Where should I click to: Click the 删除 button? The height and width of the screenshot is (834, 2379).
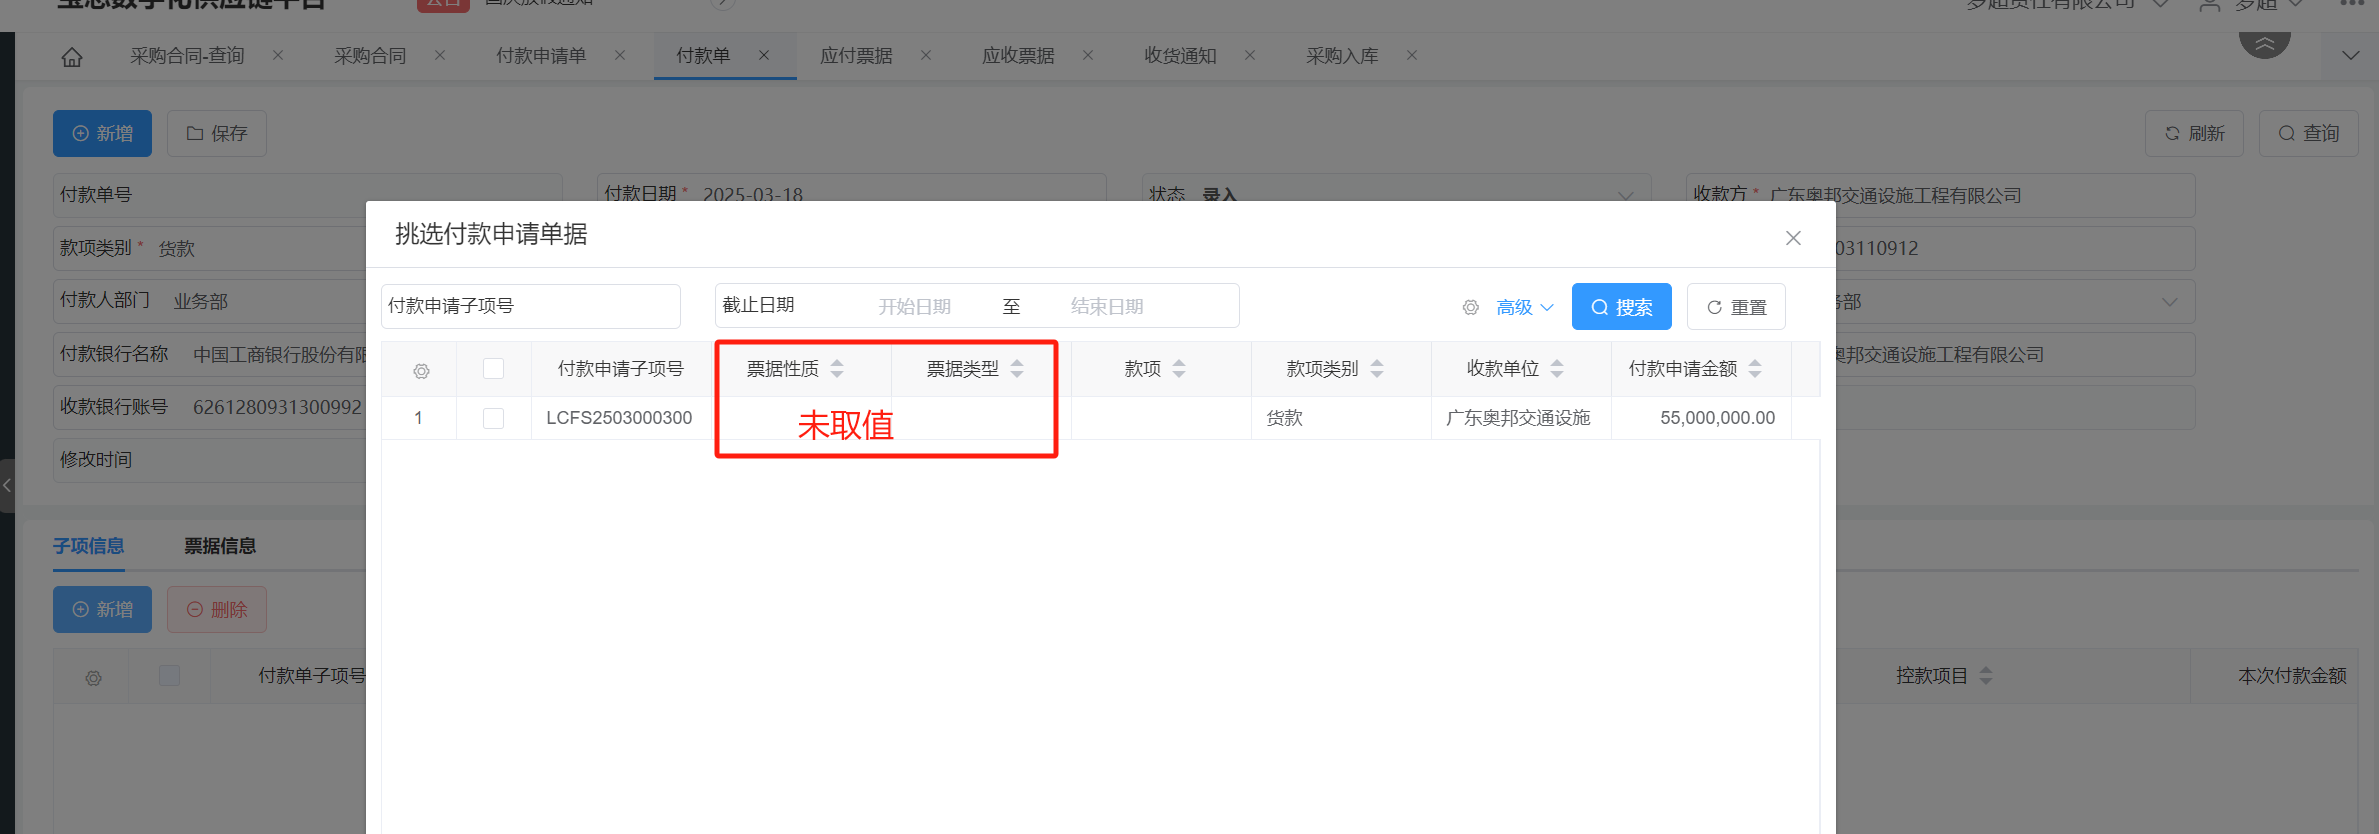click(217, 609)
